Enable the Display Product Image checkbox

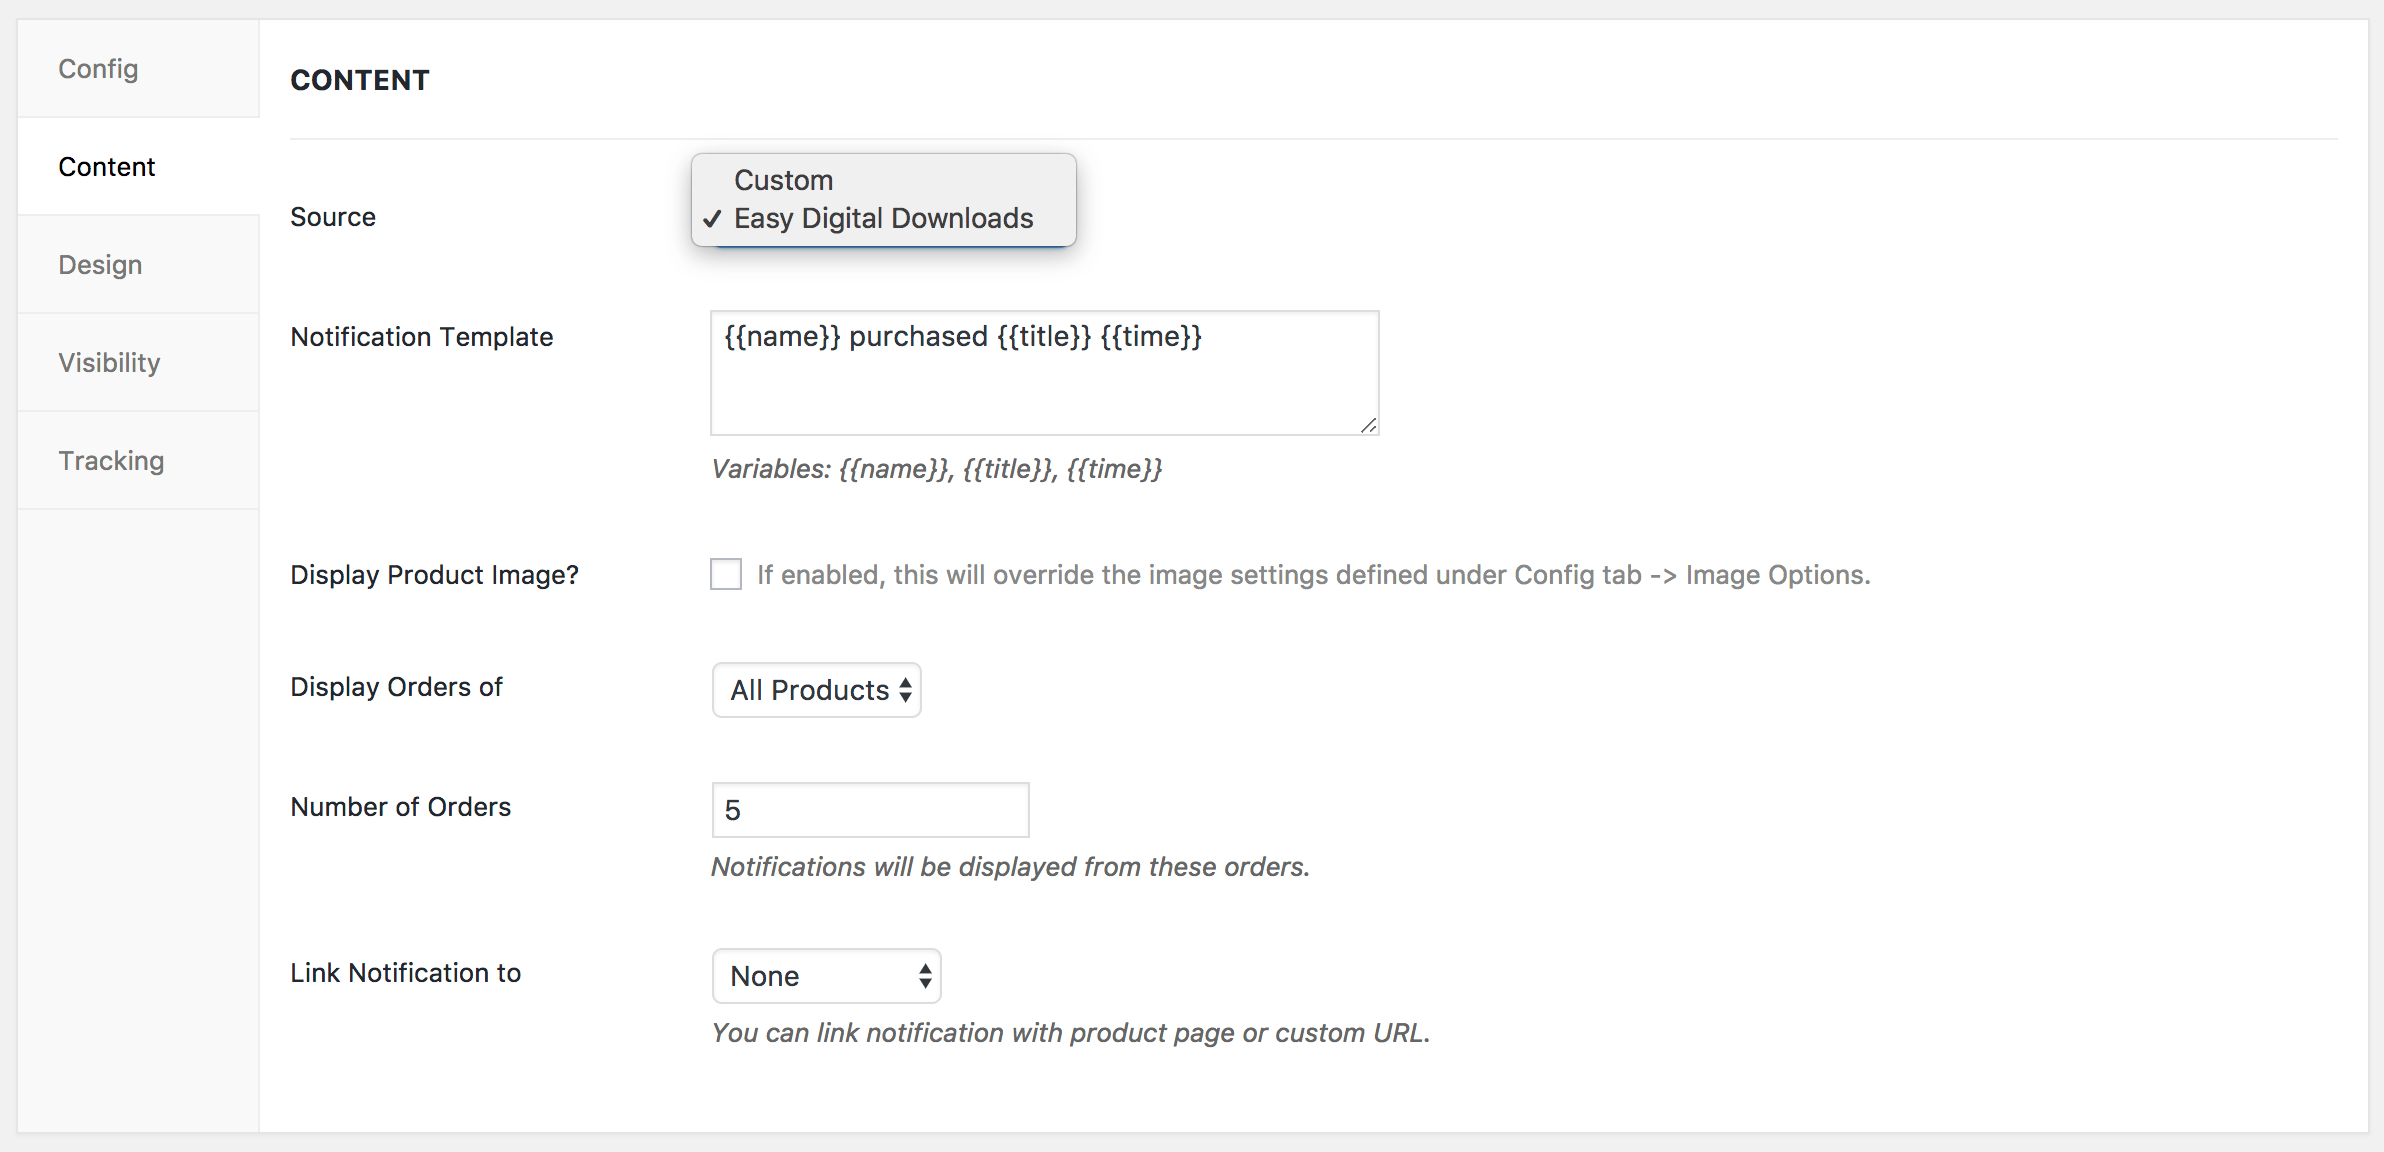click(x=726, y=574)
